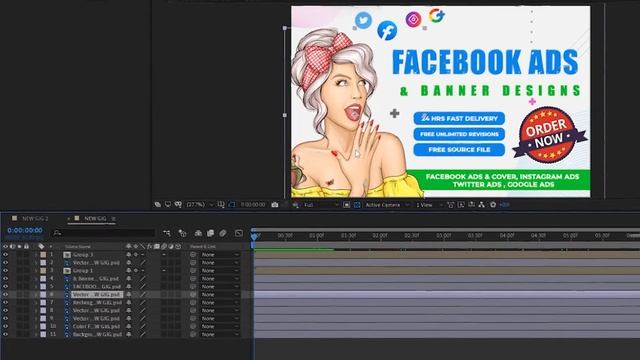Open the Graph Editor

click(239, 233)
